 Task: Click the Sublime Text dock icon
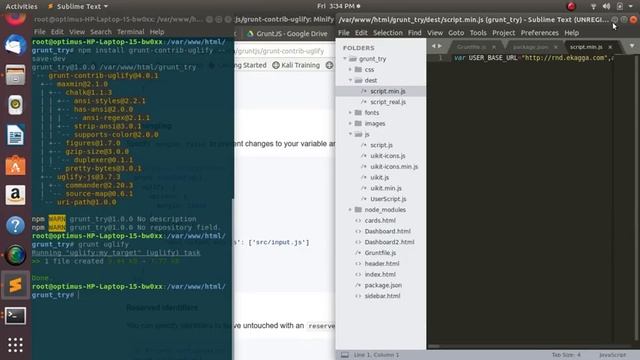15,285
